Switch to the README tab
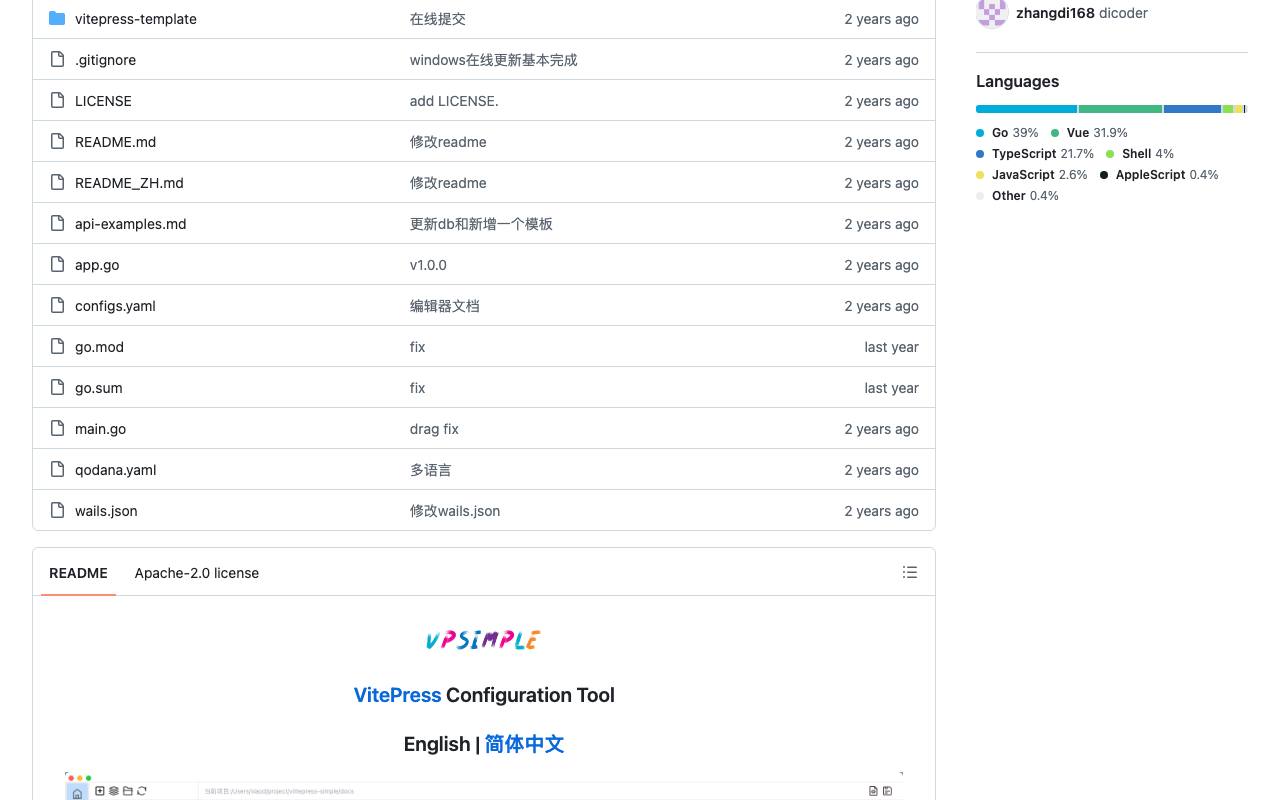Viewport: 1280px width, 800px height. click(78, 573)
